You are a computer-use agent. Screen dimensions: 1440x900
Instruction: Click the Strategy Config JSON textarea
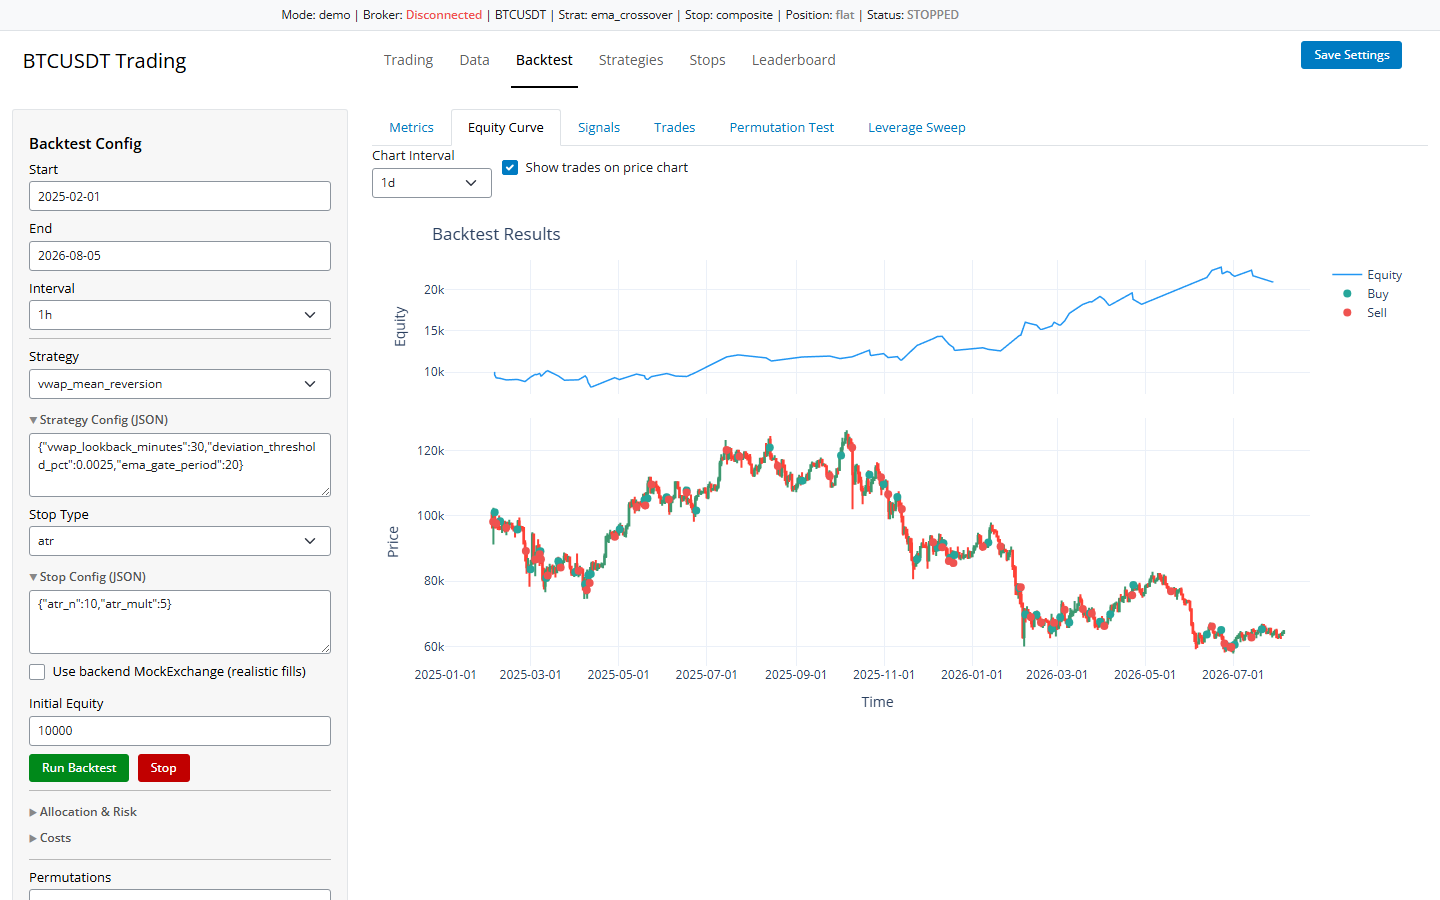click(180, 465)
